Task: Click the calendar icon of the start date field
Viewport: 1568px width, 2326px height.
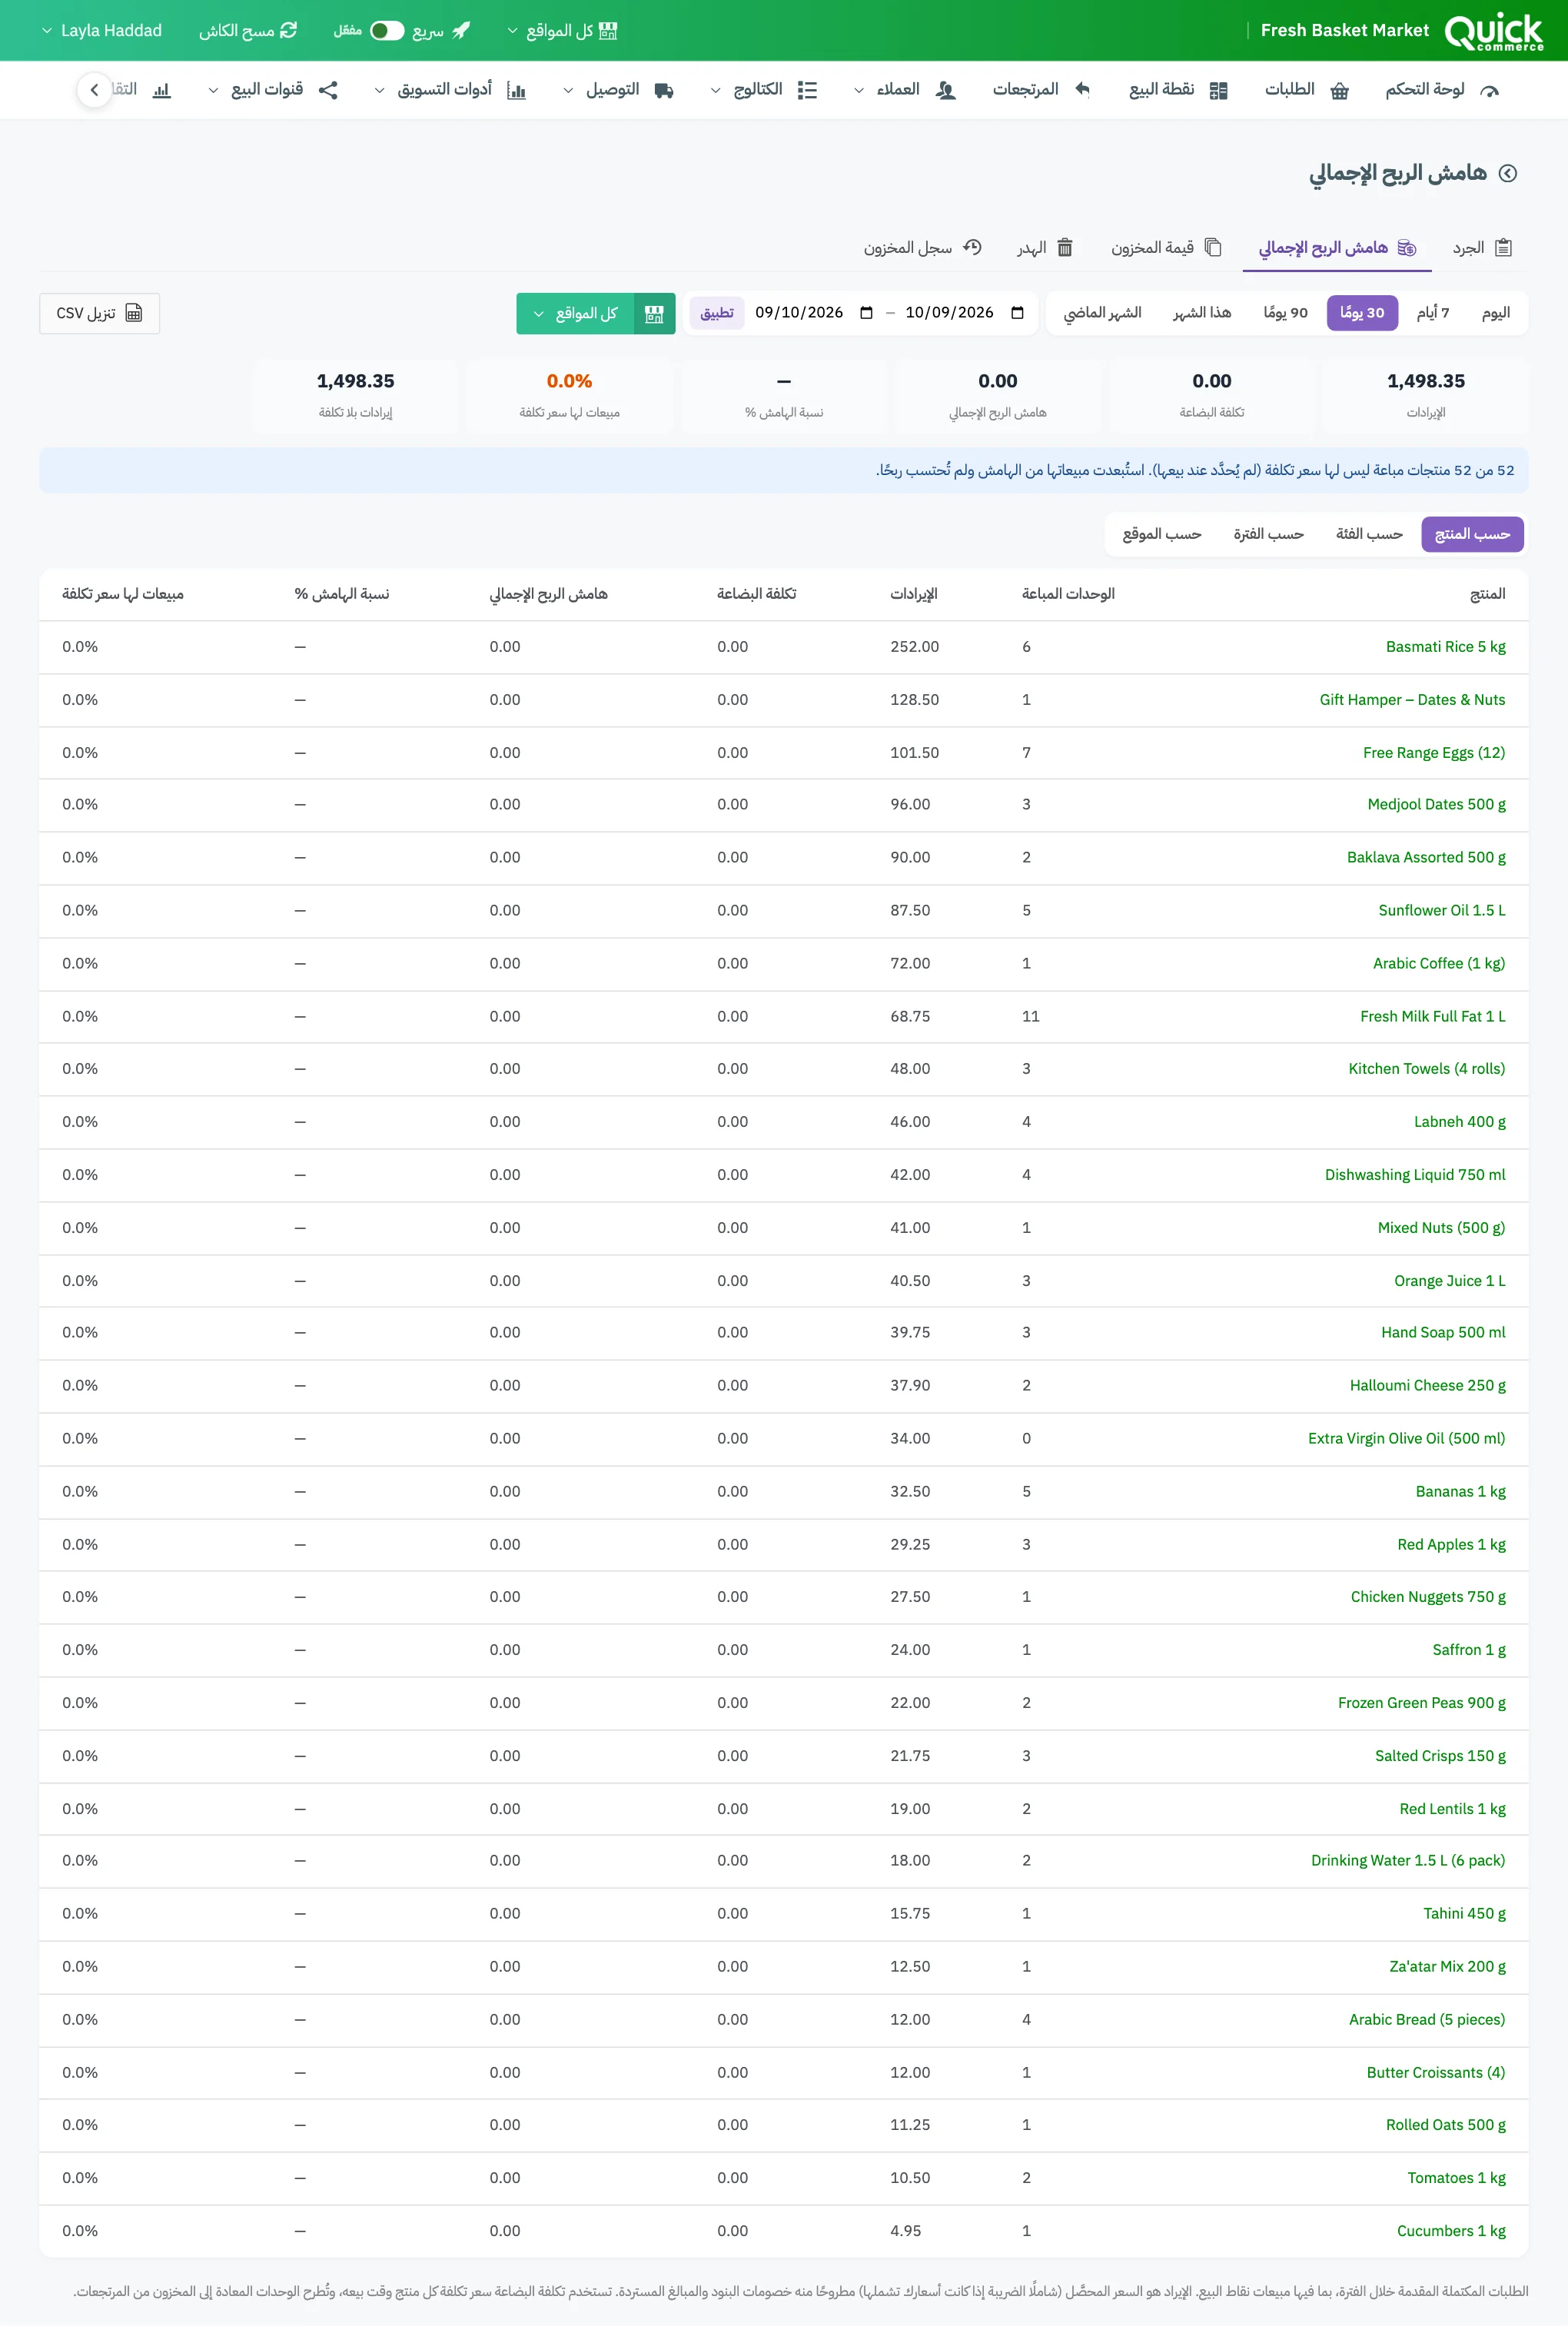Action: (x=866, y=313)
